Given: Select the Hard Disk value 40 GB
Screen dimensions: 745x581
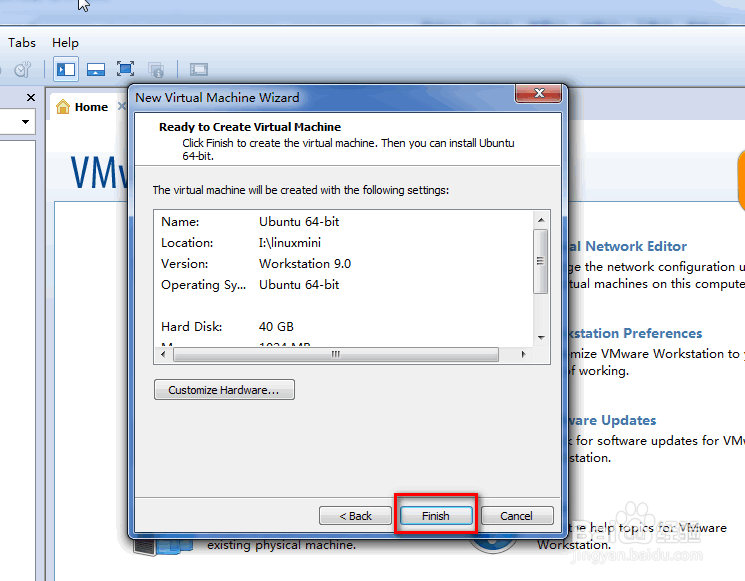Looking at the screenshot, I should (276, 327).
